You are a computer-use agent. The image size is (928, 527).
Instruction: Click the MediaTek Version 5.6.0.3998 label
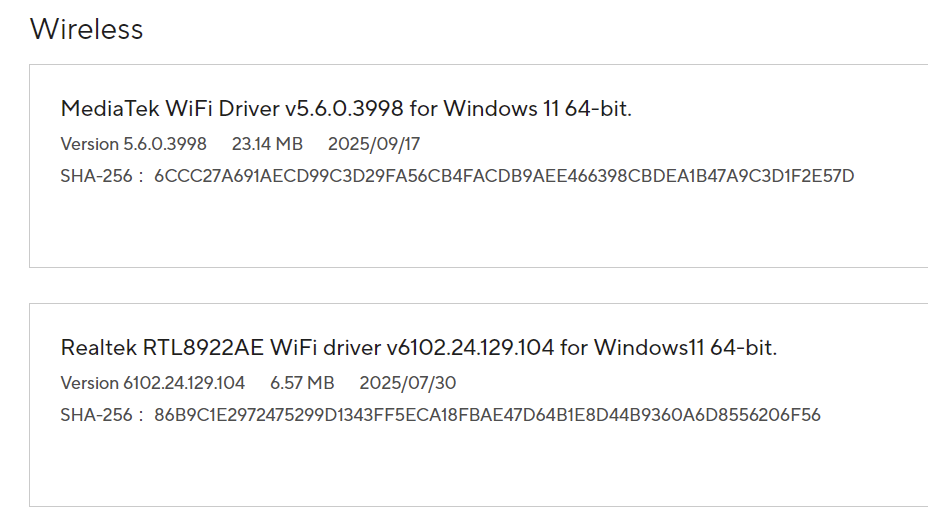click(134, 144)
